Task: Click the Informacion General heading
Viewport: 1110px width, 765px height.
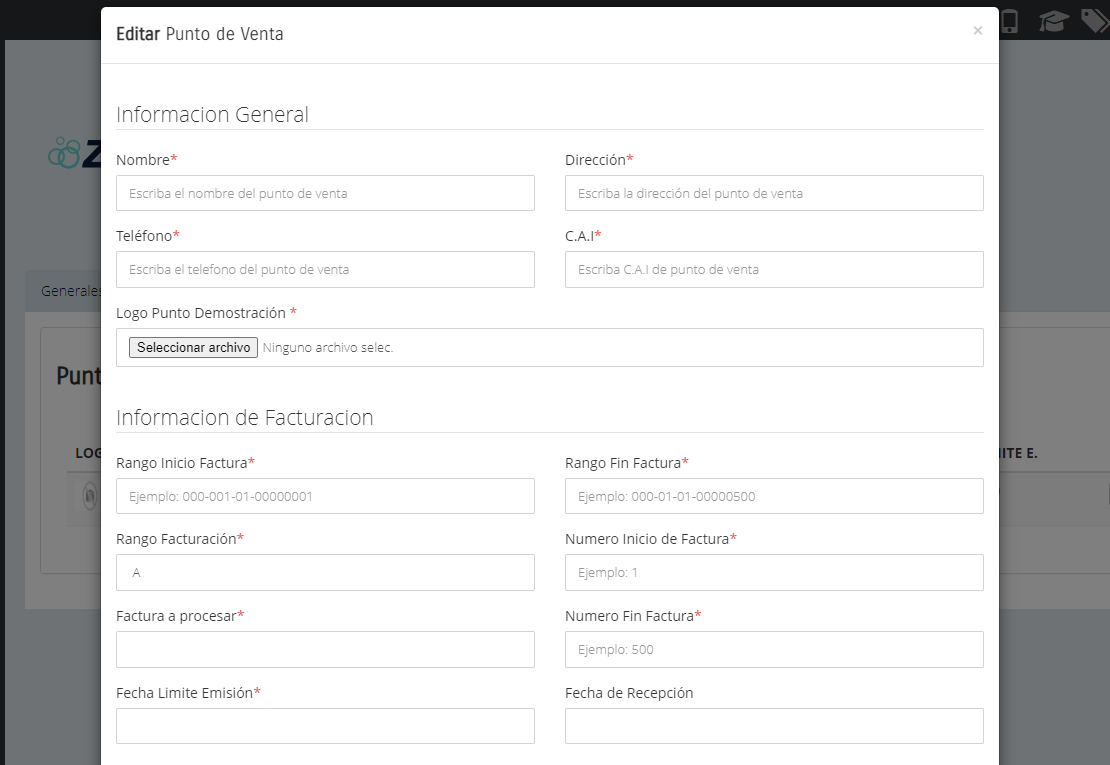Action: [212, 115]
